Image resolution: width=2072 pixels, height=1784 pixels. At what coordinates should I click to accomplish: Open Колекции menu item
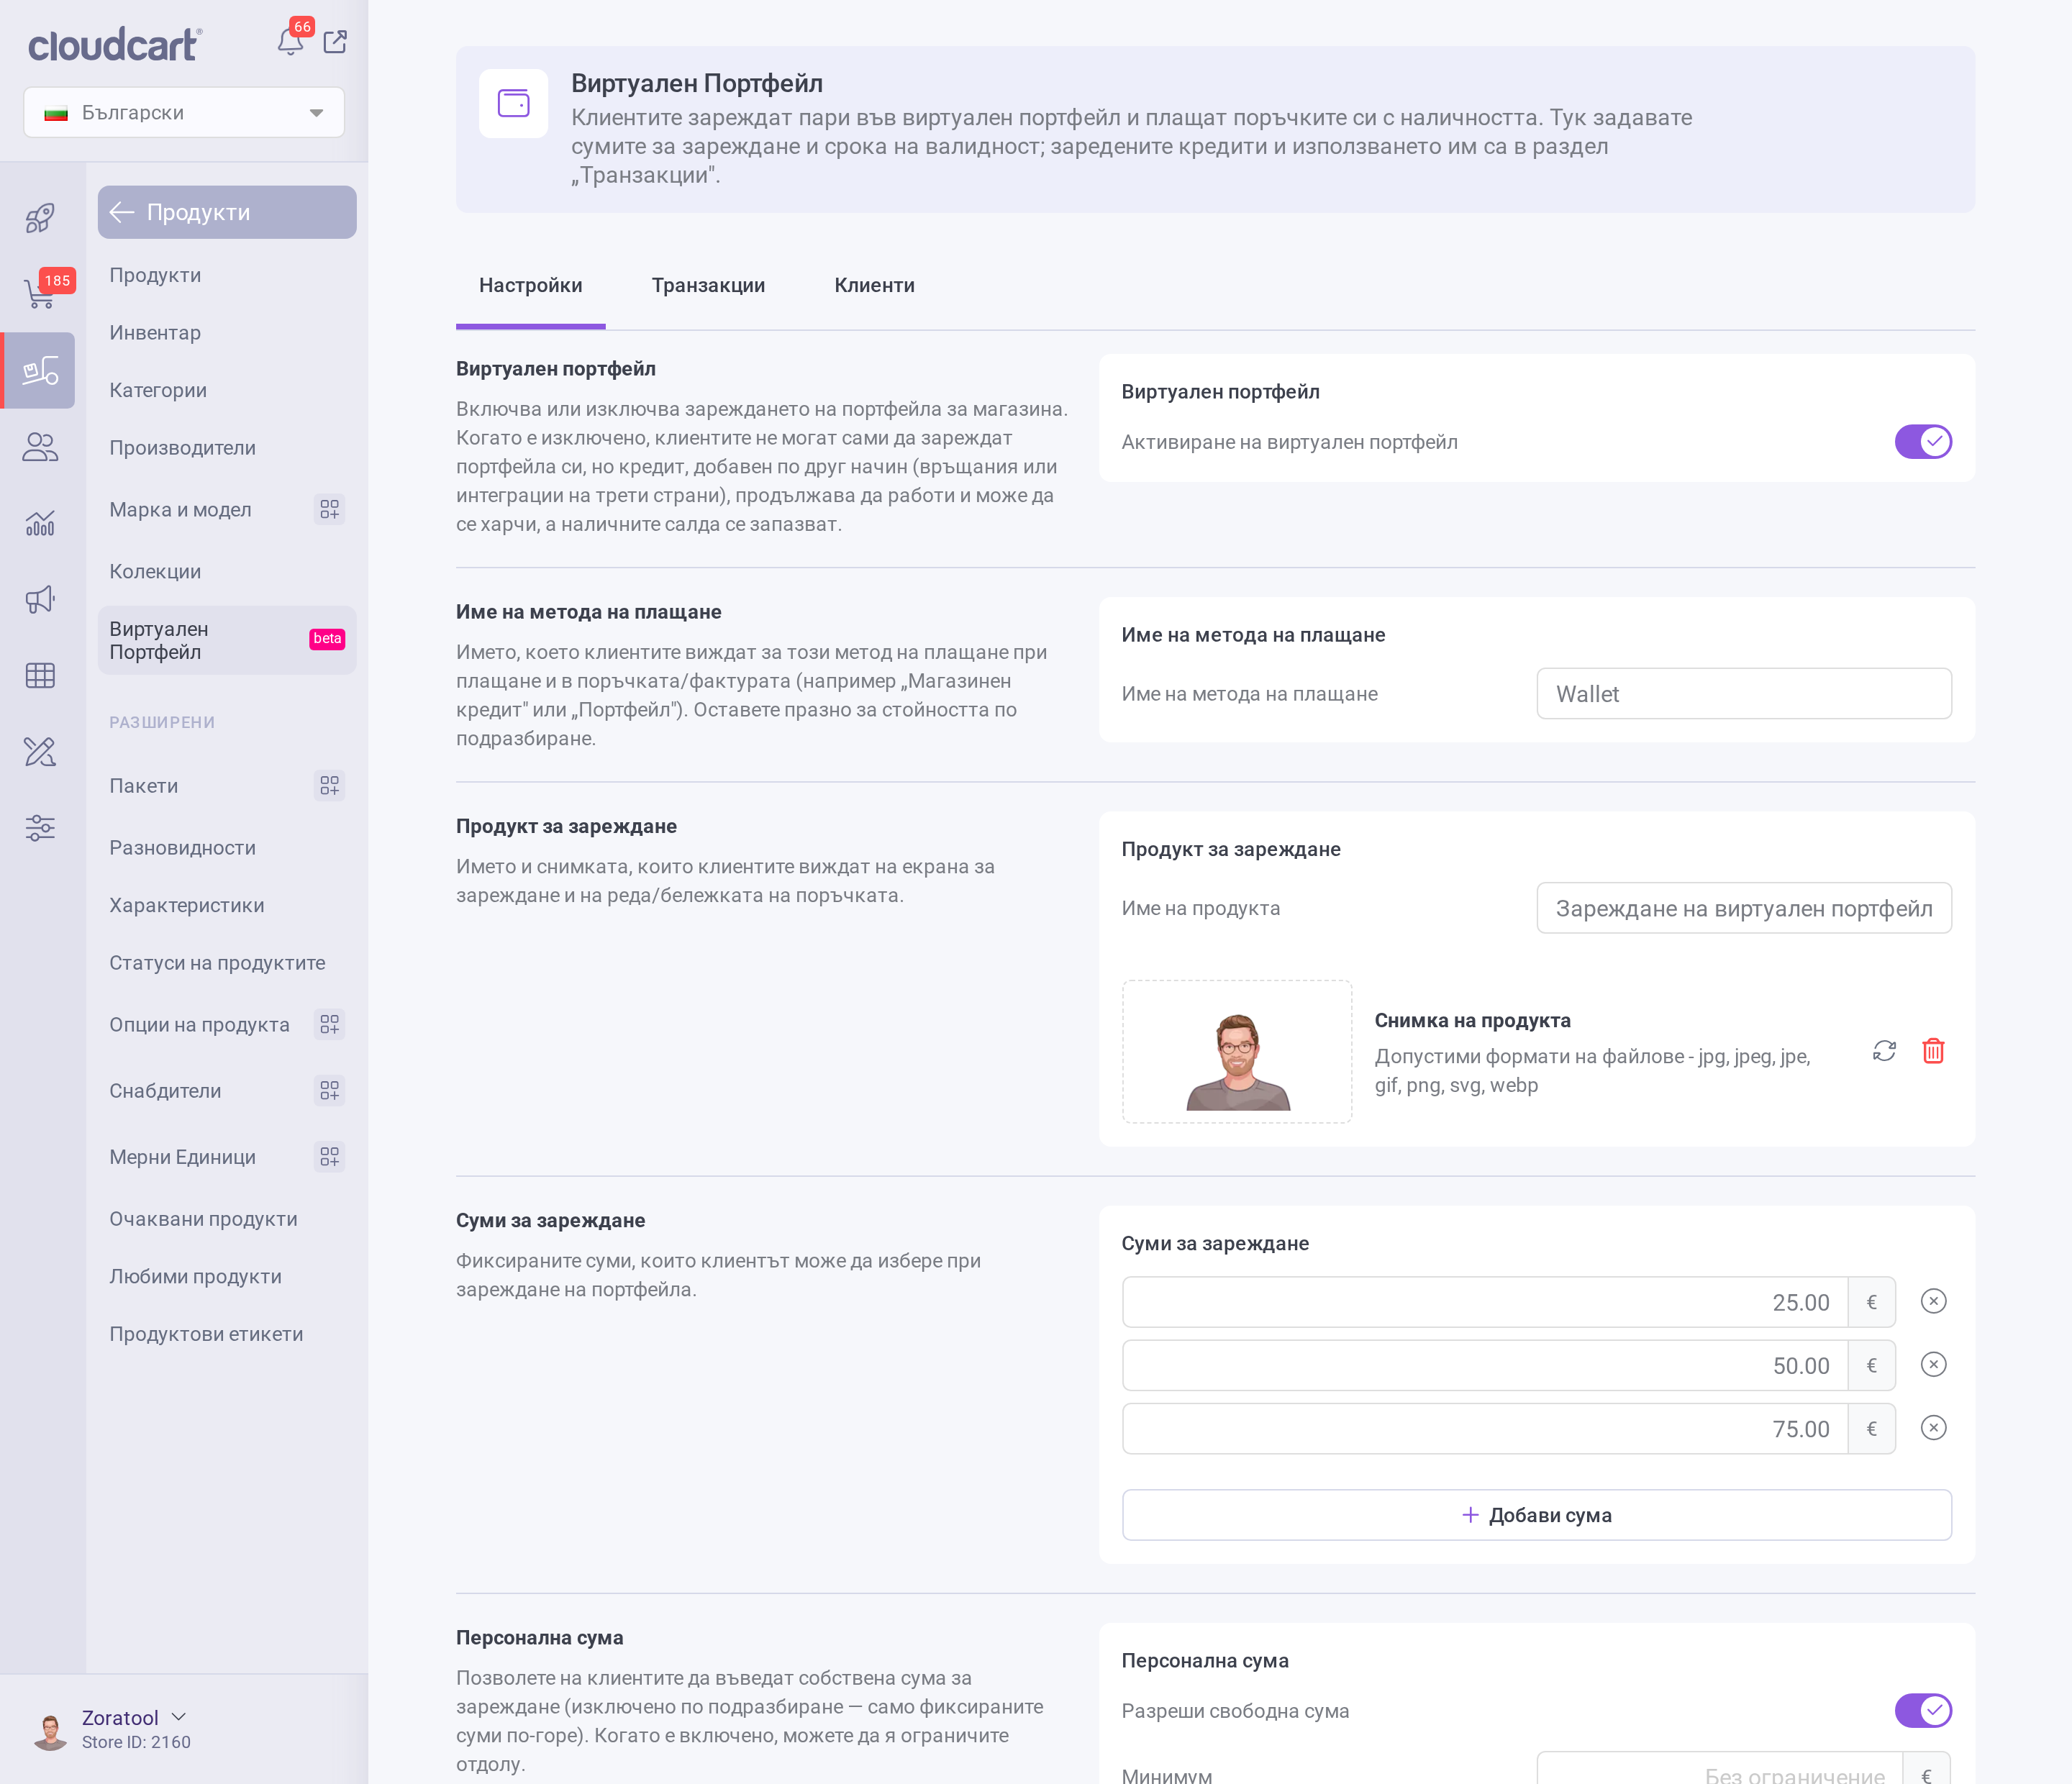click(x=155, y=572)
